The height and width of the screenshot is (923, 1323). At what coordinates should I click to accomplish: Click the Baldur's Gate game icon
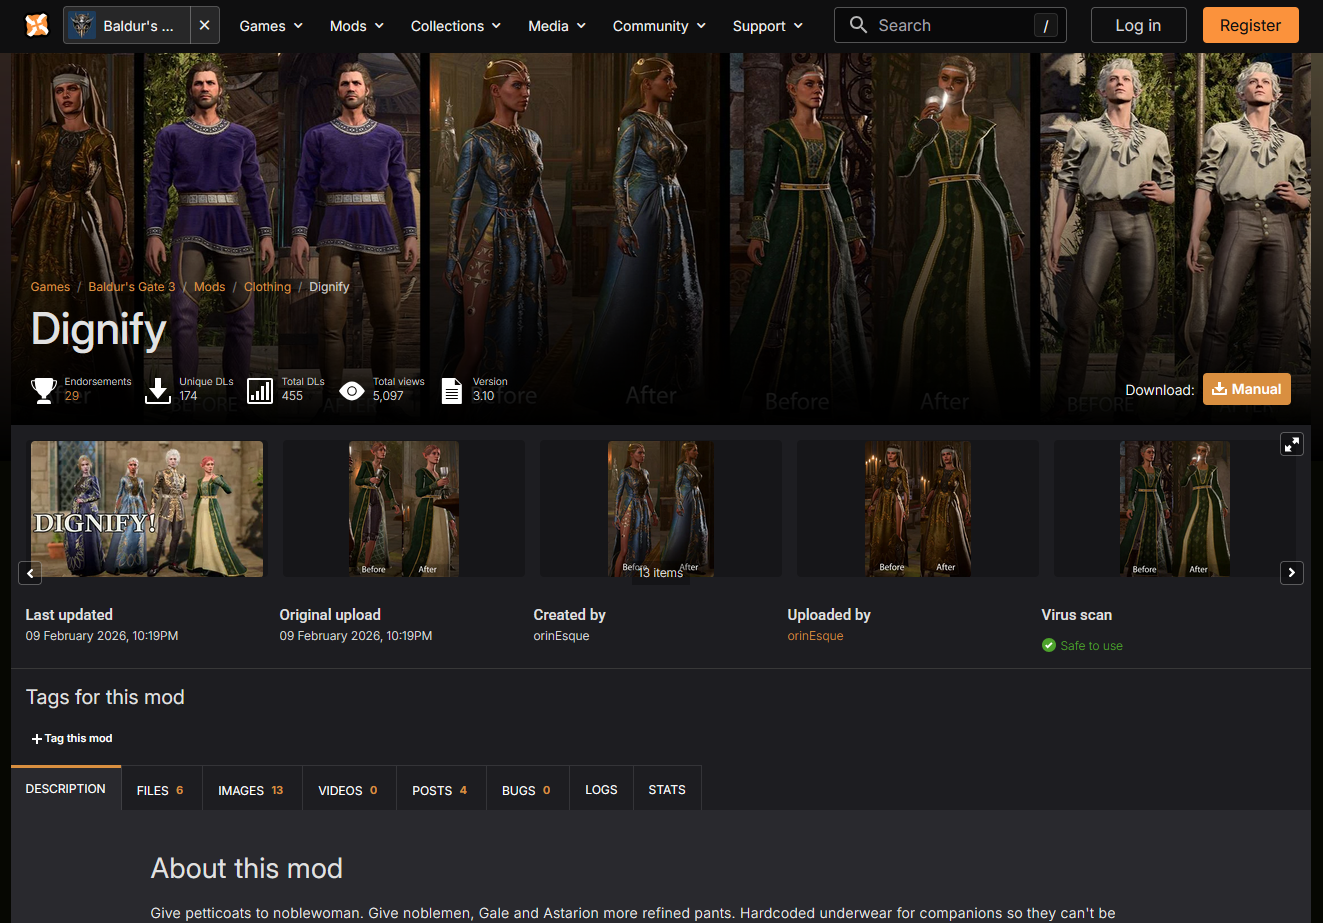click(81, 25)
